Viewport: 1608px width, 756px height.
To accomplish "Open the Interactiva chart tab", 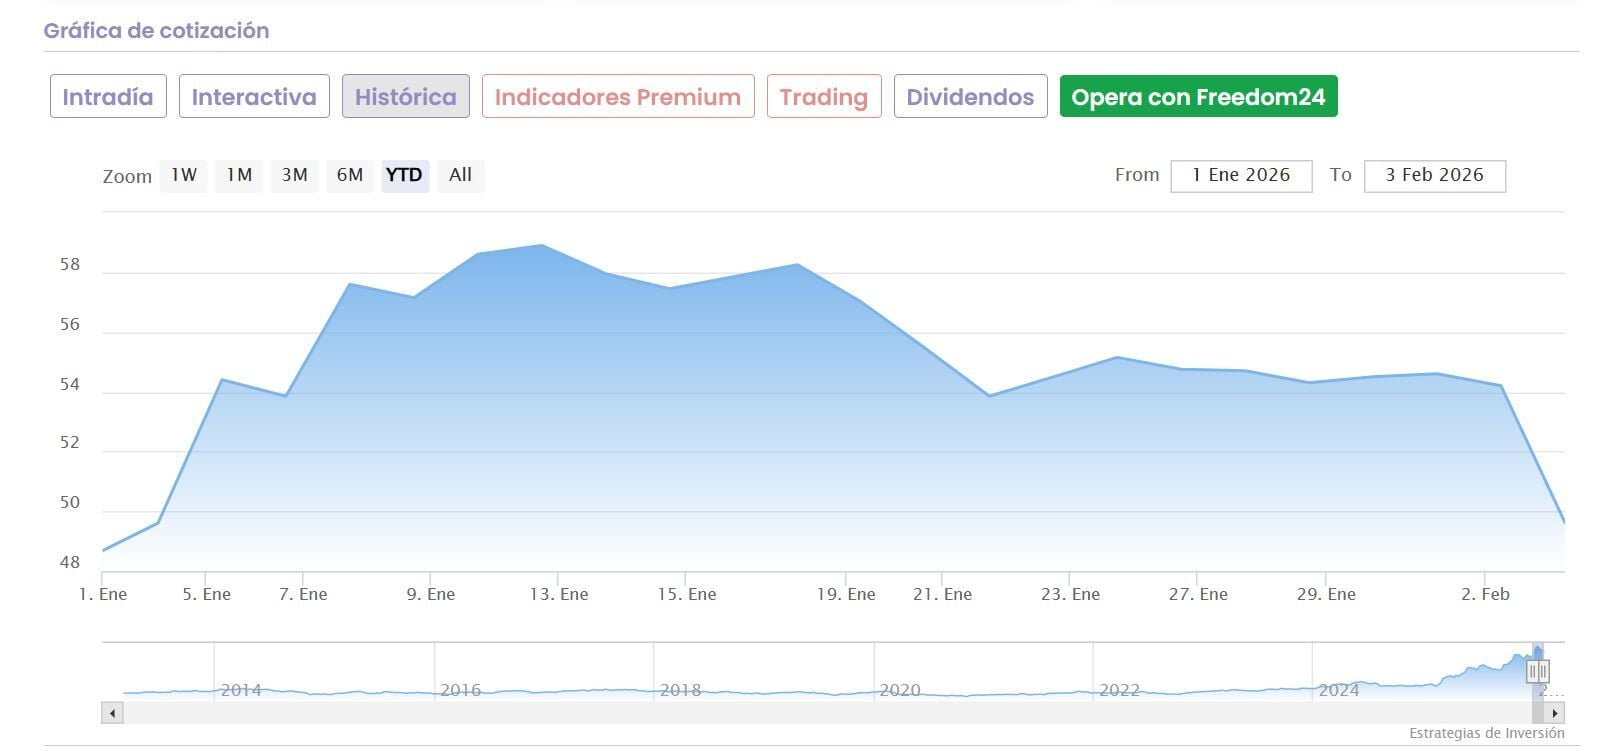I will tap(254, 97).
